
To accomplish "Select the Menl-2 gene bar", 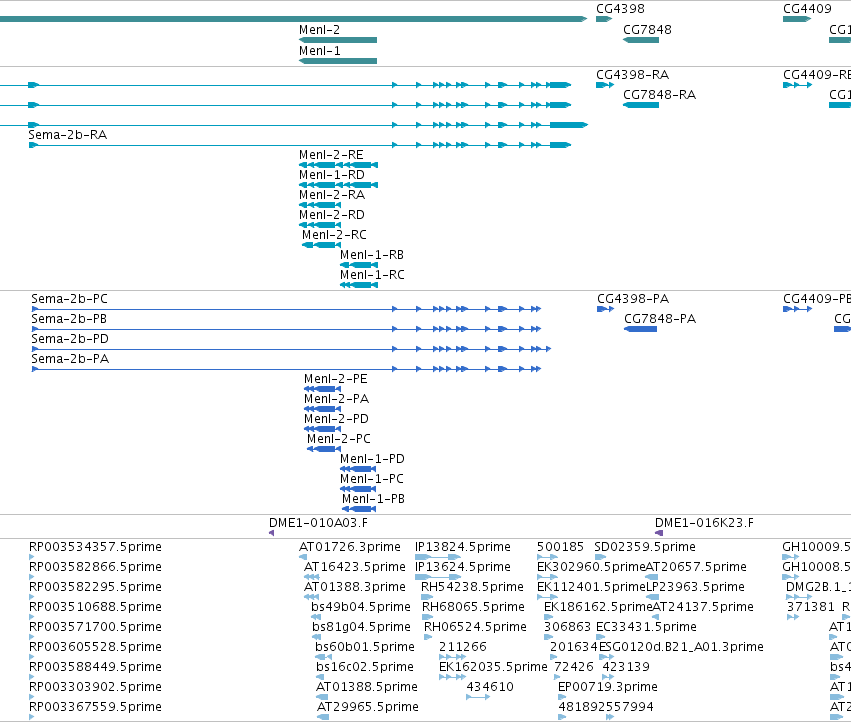I will (338, 40).
